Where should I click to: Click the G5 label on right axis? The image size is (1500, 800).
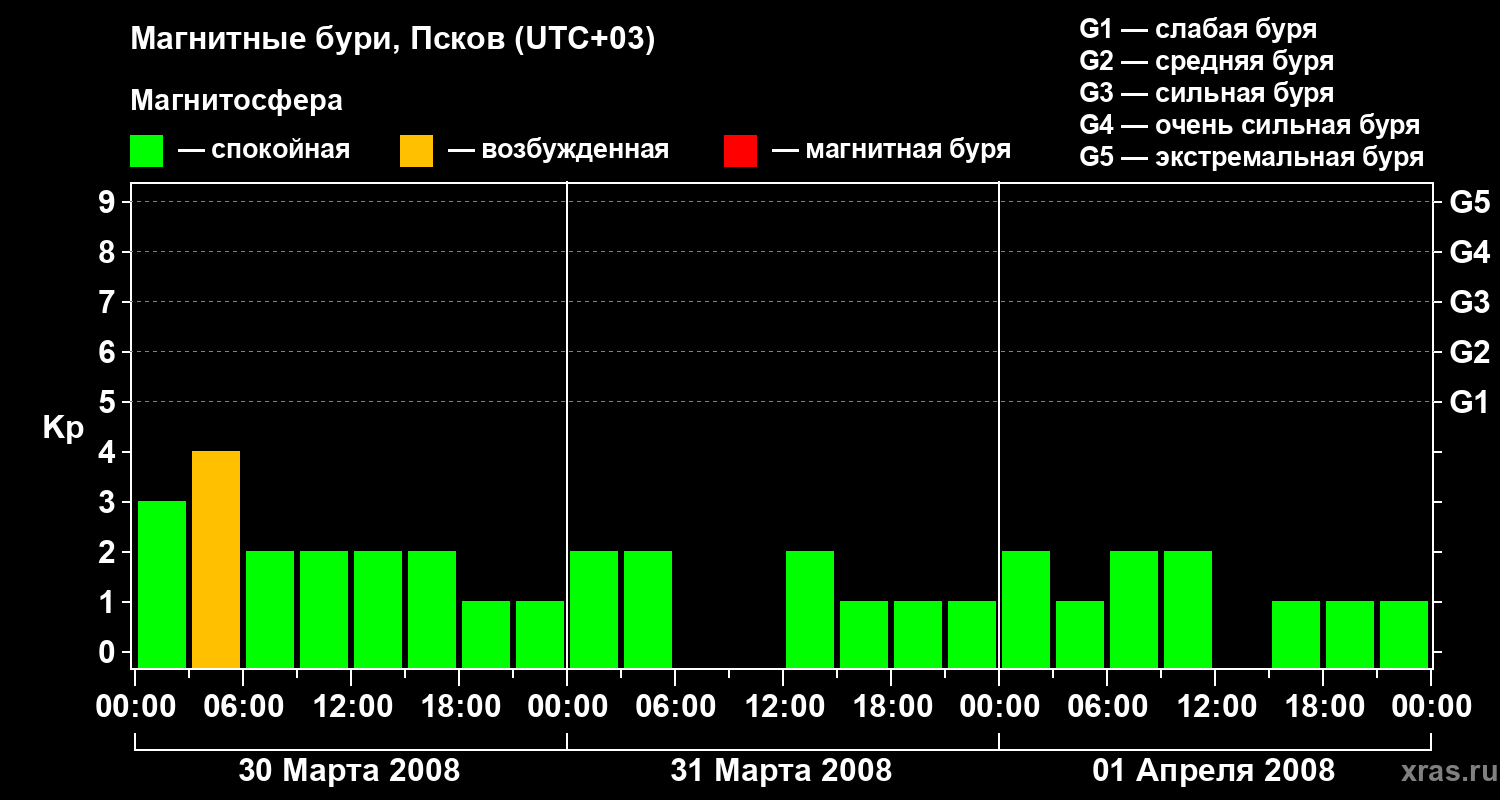click(1469, 202)
